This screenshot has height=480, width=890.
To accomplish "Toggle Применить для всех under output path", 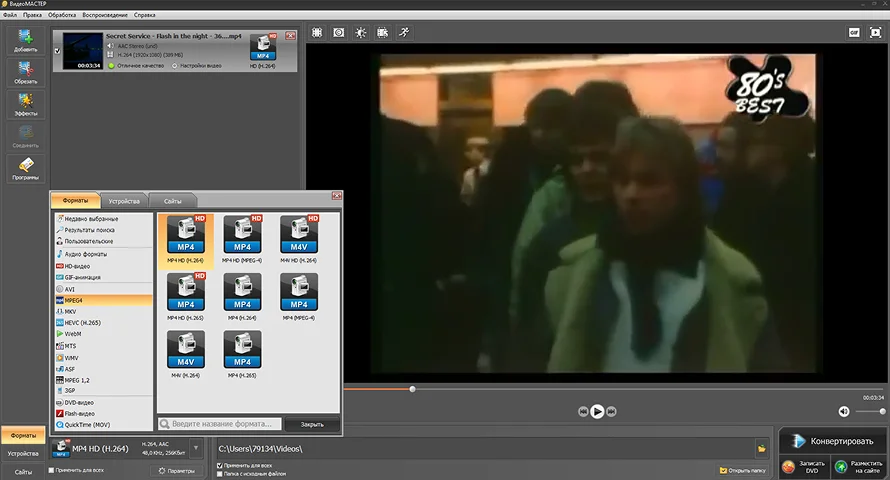I will [x=220, y=465].
